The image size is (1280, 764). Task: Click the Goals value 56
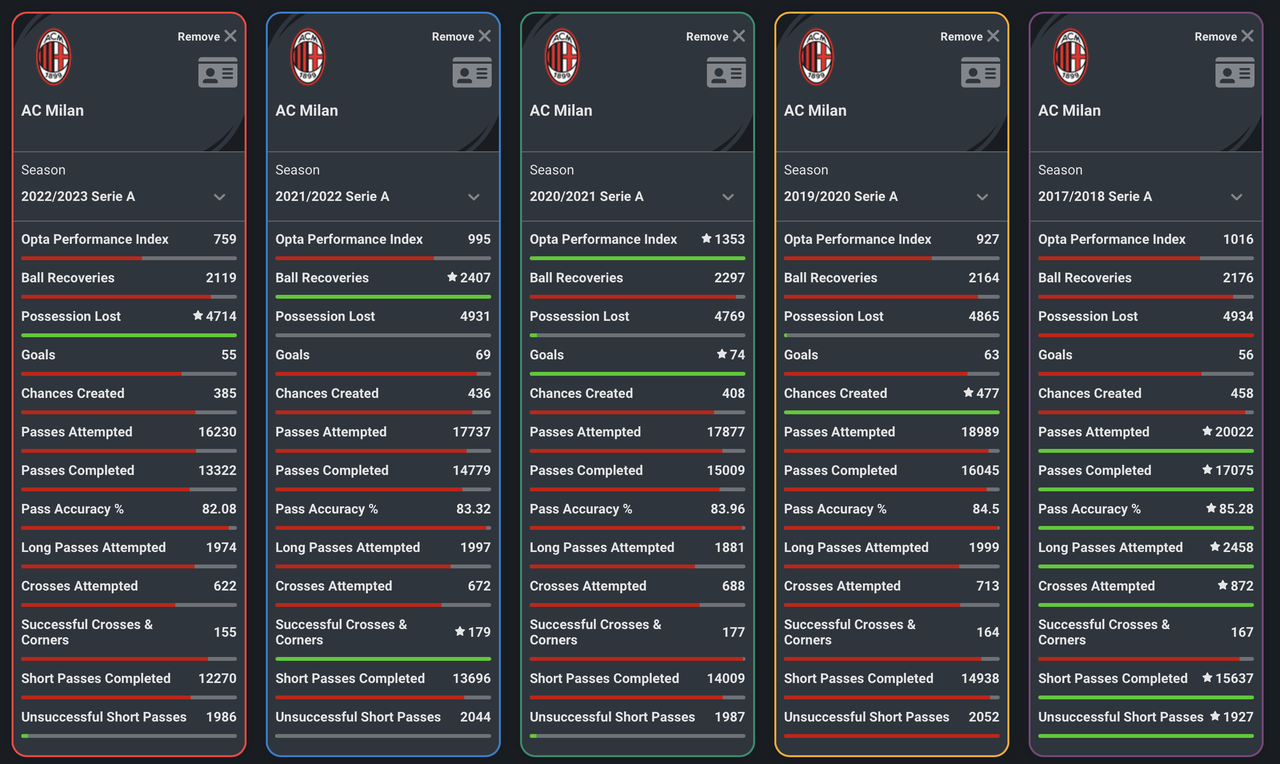pos(1245,355)
